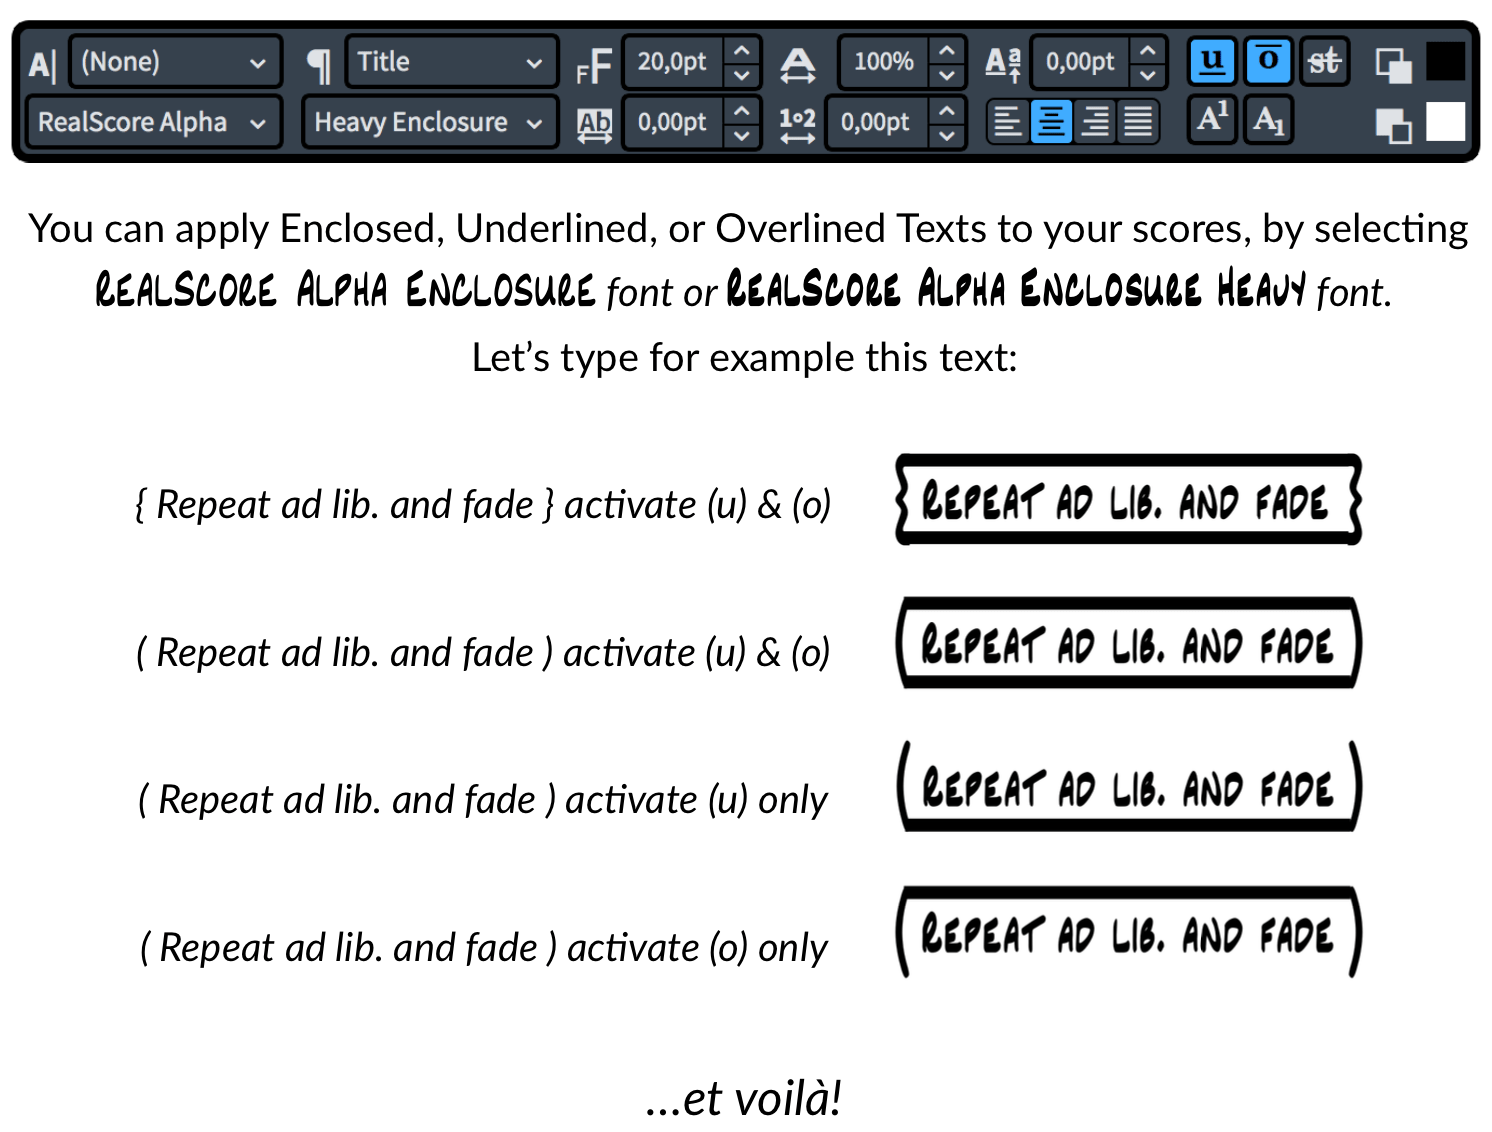Click the black foreground color swatch

pos(1445,61)
